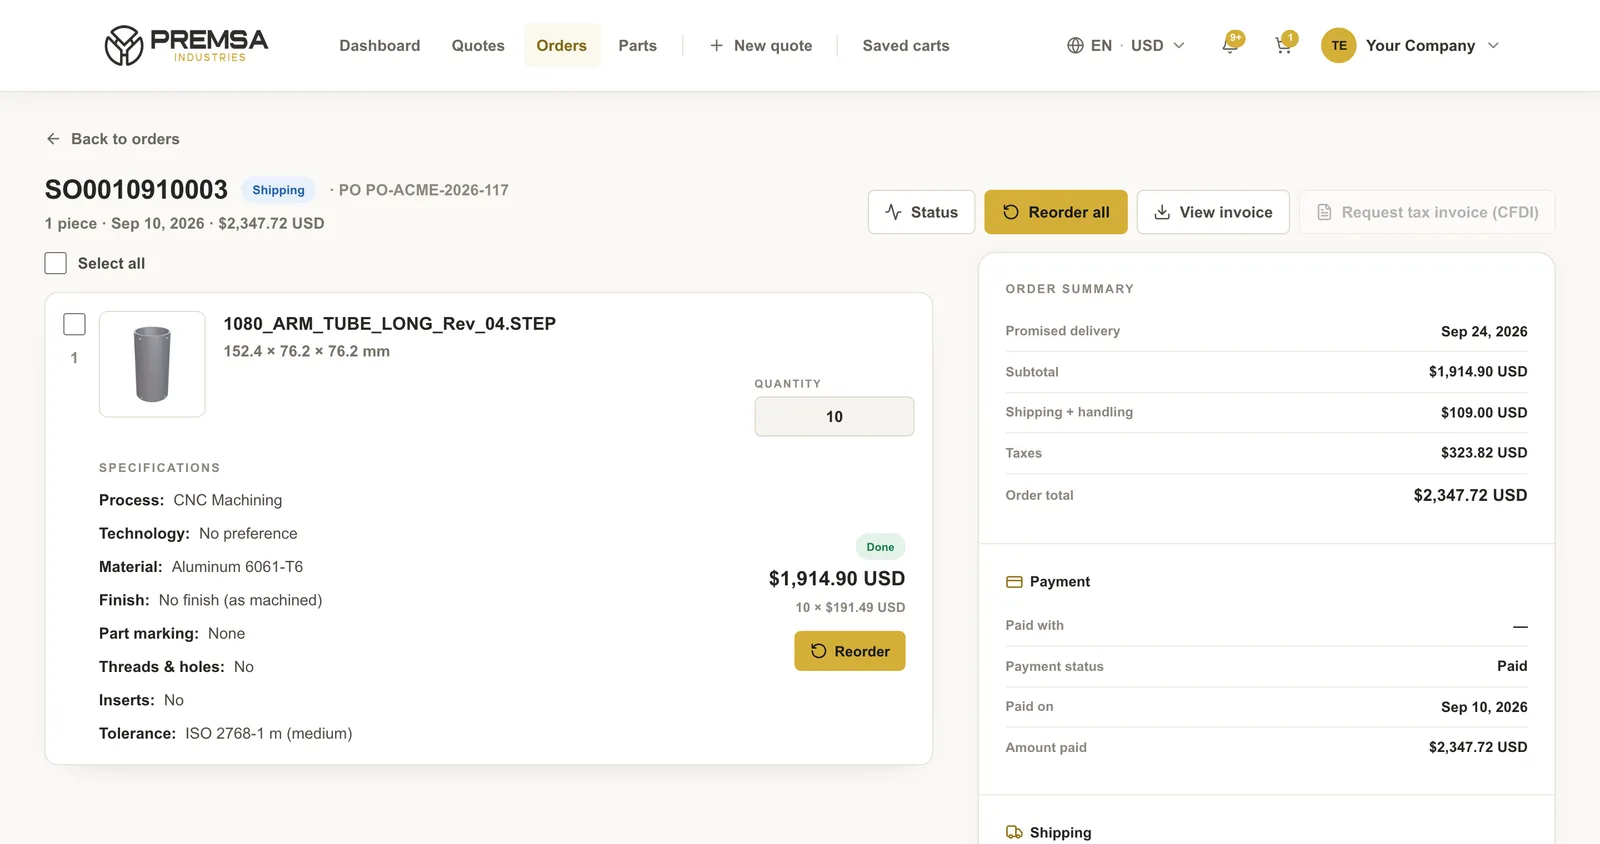Viewport: 1600px width, 844px height.
Task: Click the Taxes value $323.82 USD
Action: click(1484, 453)
